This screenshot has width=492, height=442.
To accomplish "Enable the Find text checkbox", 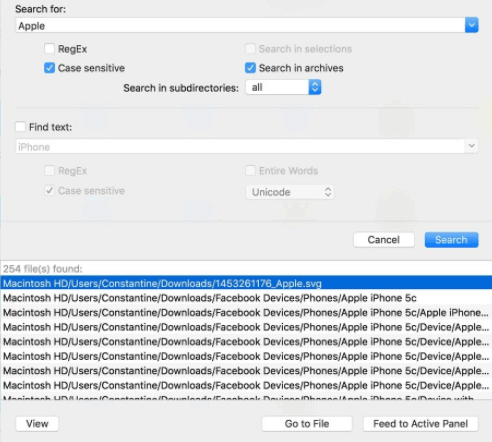I will click(20, 127).
